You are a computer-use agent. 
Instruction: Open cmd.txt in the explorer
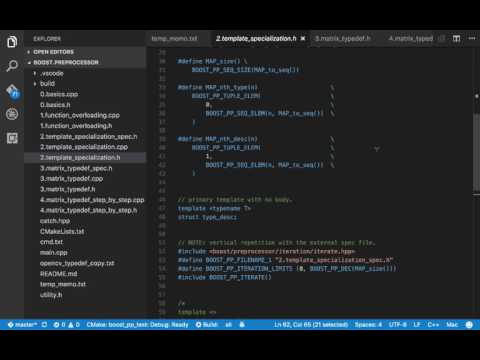tap(51, 242)
